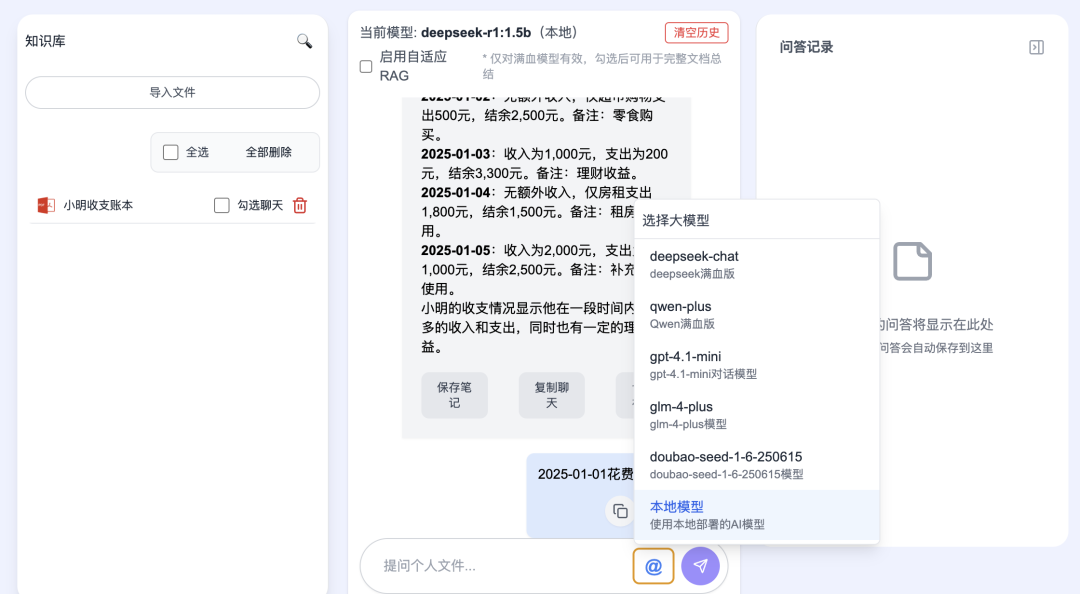
Task: Check the 全选 checkbox
Action: tap(171, 152)
